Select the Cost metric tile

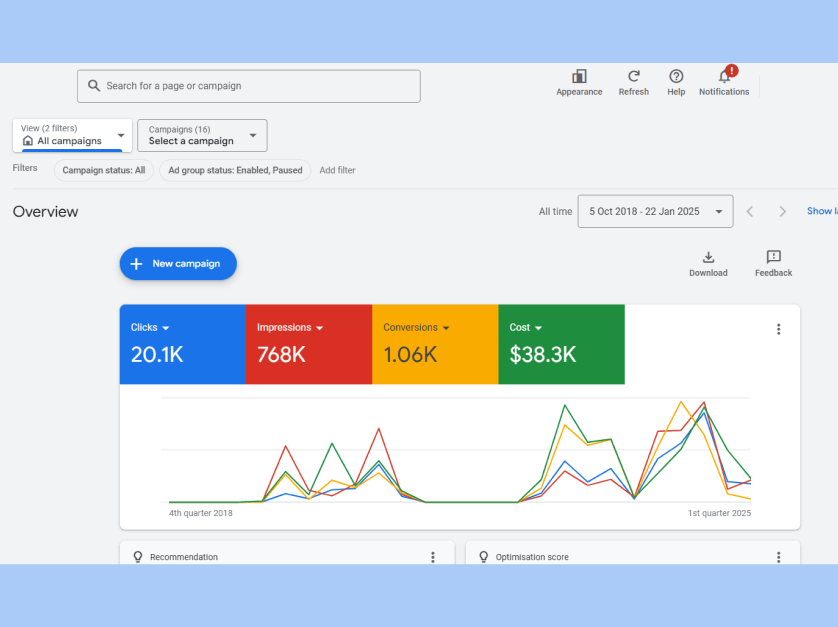coord(560,344)
